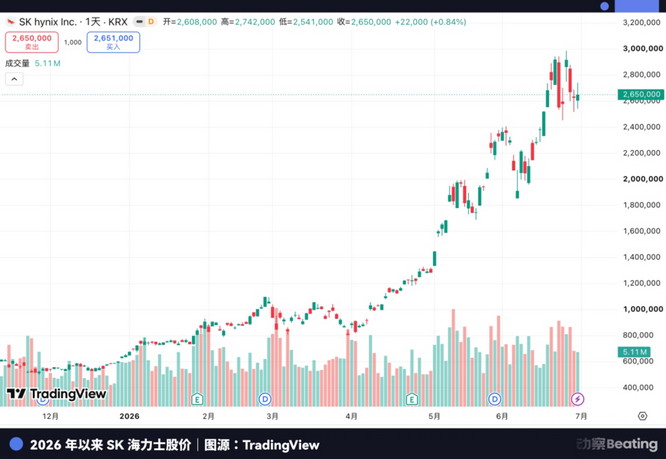Click the 1,200,000 price axis label

pyautogui.click(x=641, y=283)
